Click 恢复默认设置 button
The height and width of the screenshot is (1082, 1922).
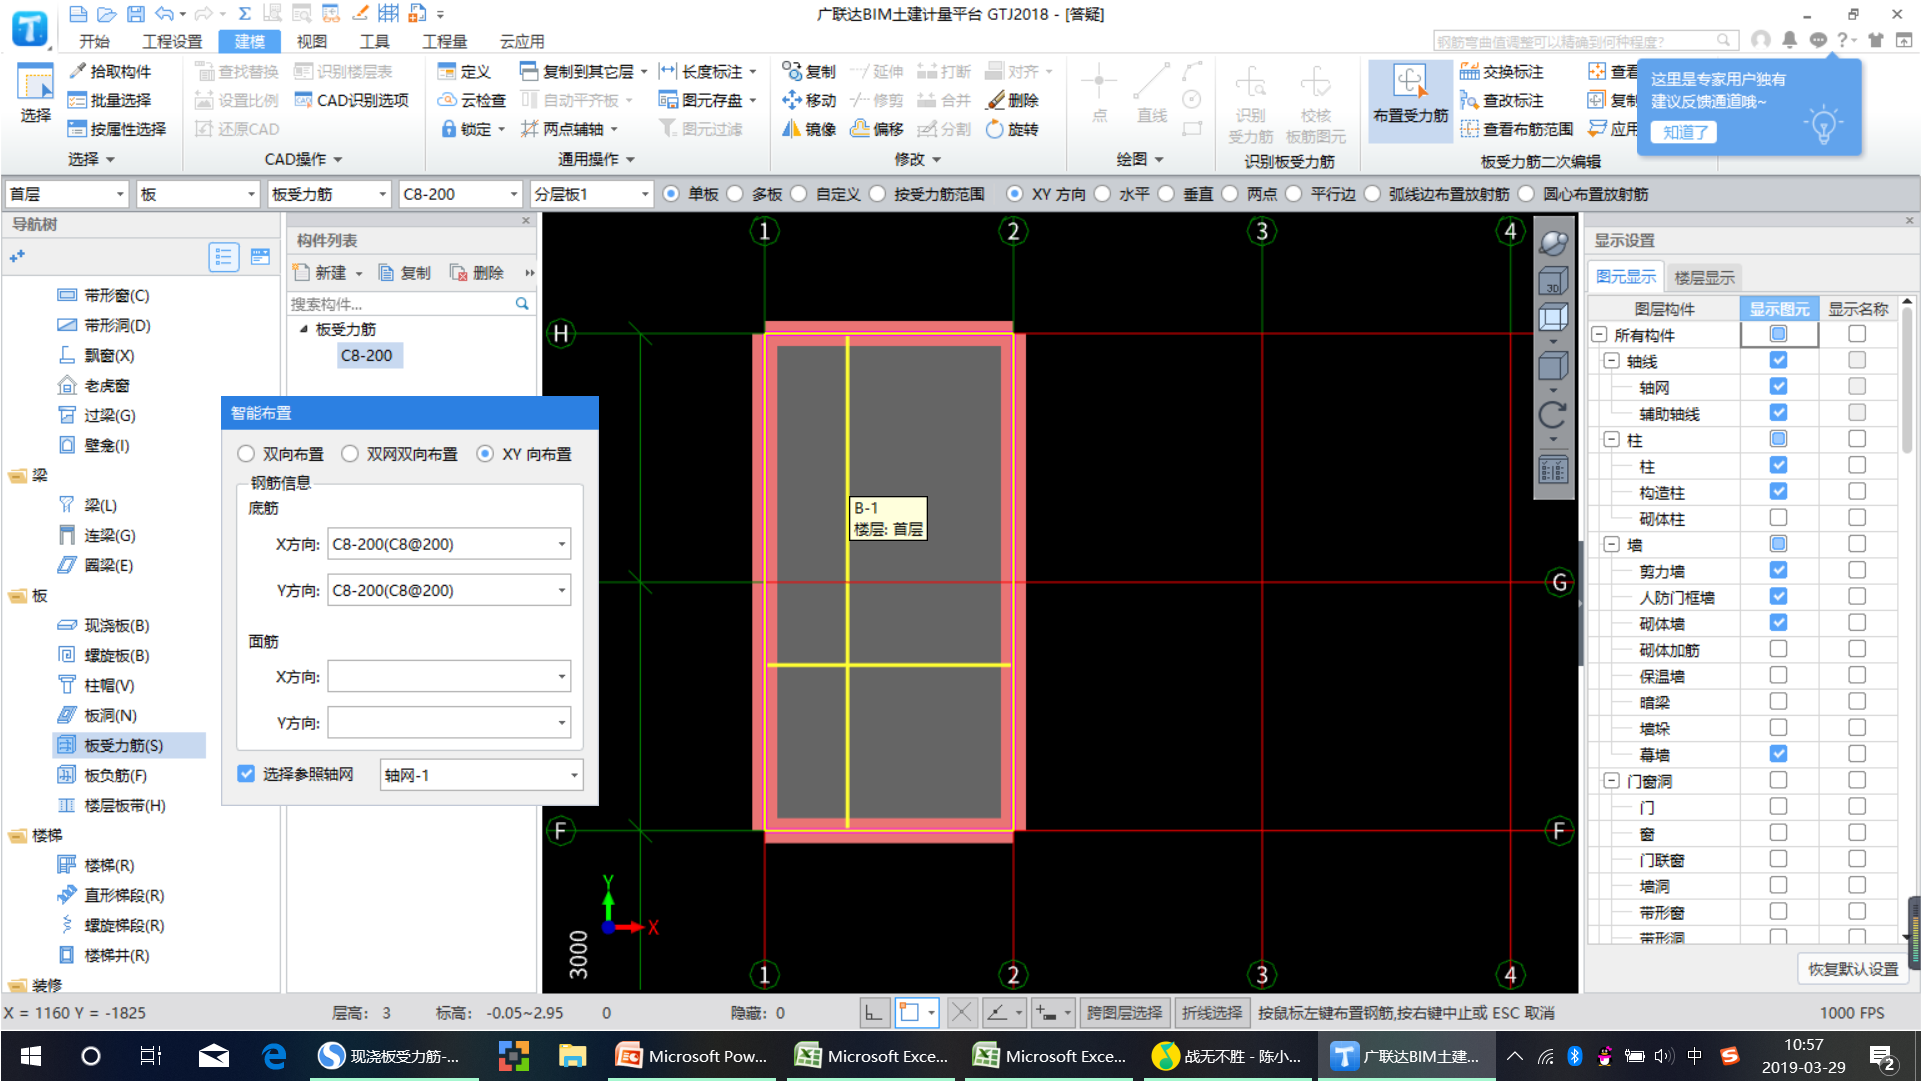click(1852, 969)
